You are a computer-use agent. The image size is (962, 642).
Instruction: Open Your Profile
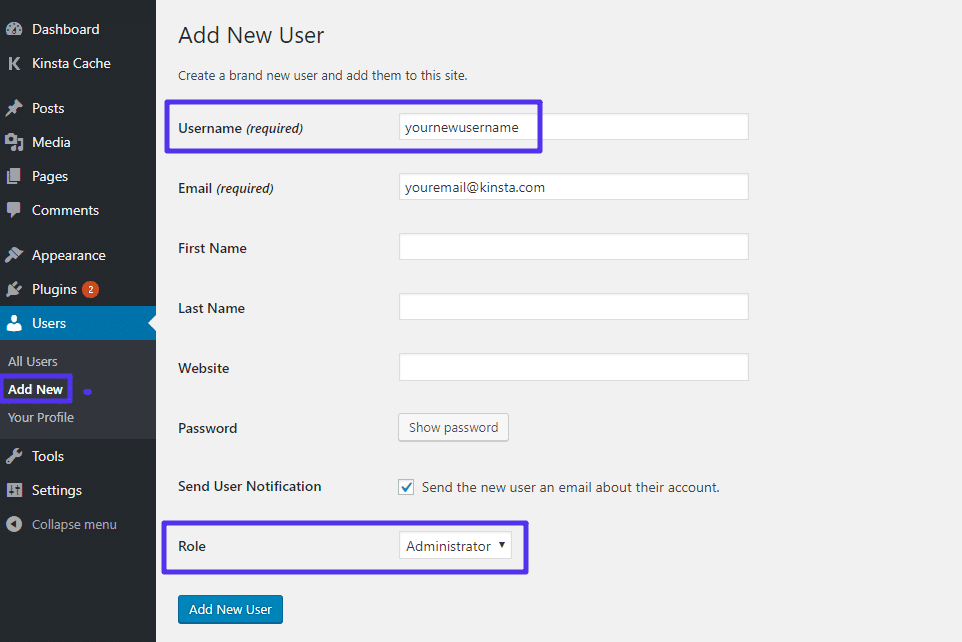click(40, 417)
